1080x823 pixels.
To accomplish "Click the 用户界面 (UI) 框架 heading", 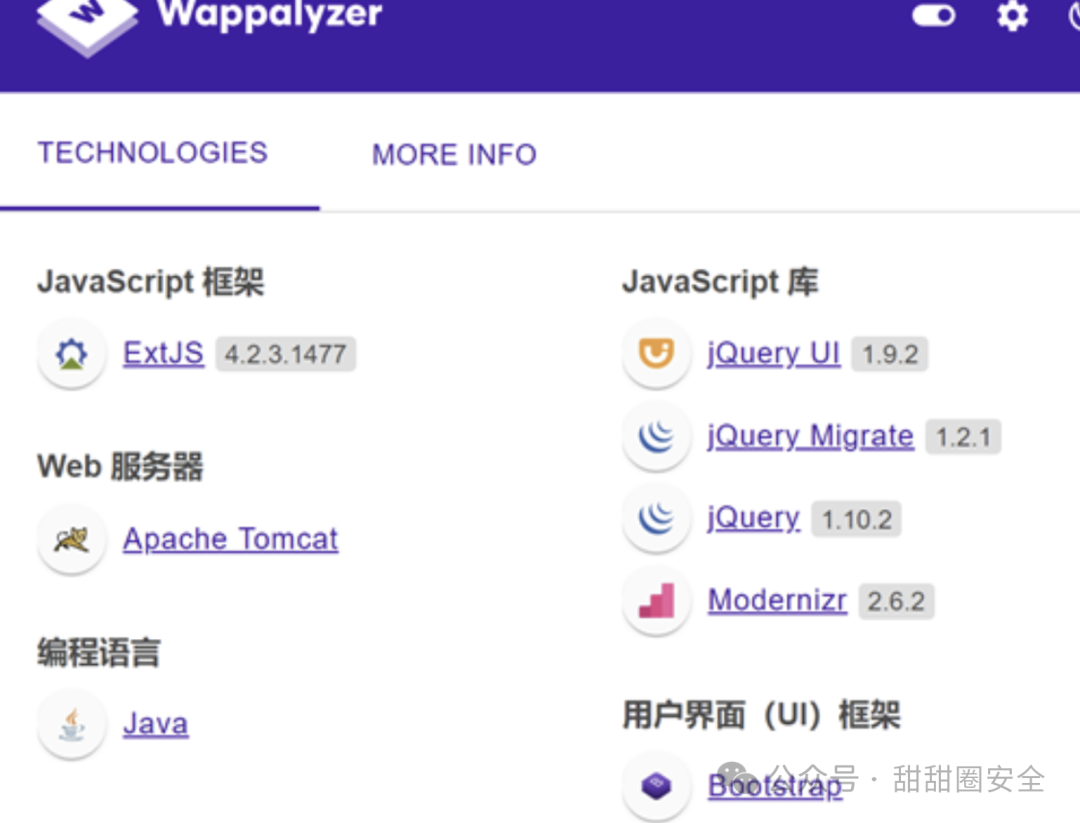I will click(x=761, y=714).
